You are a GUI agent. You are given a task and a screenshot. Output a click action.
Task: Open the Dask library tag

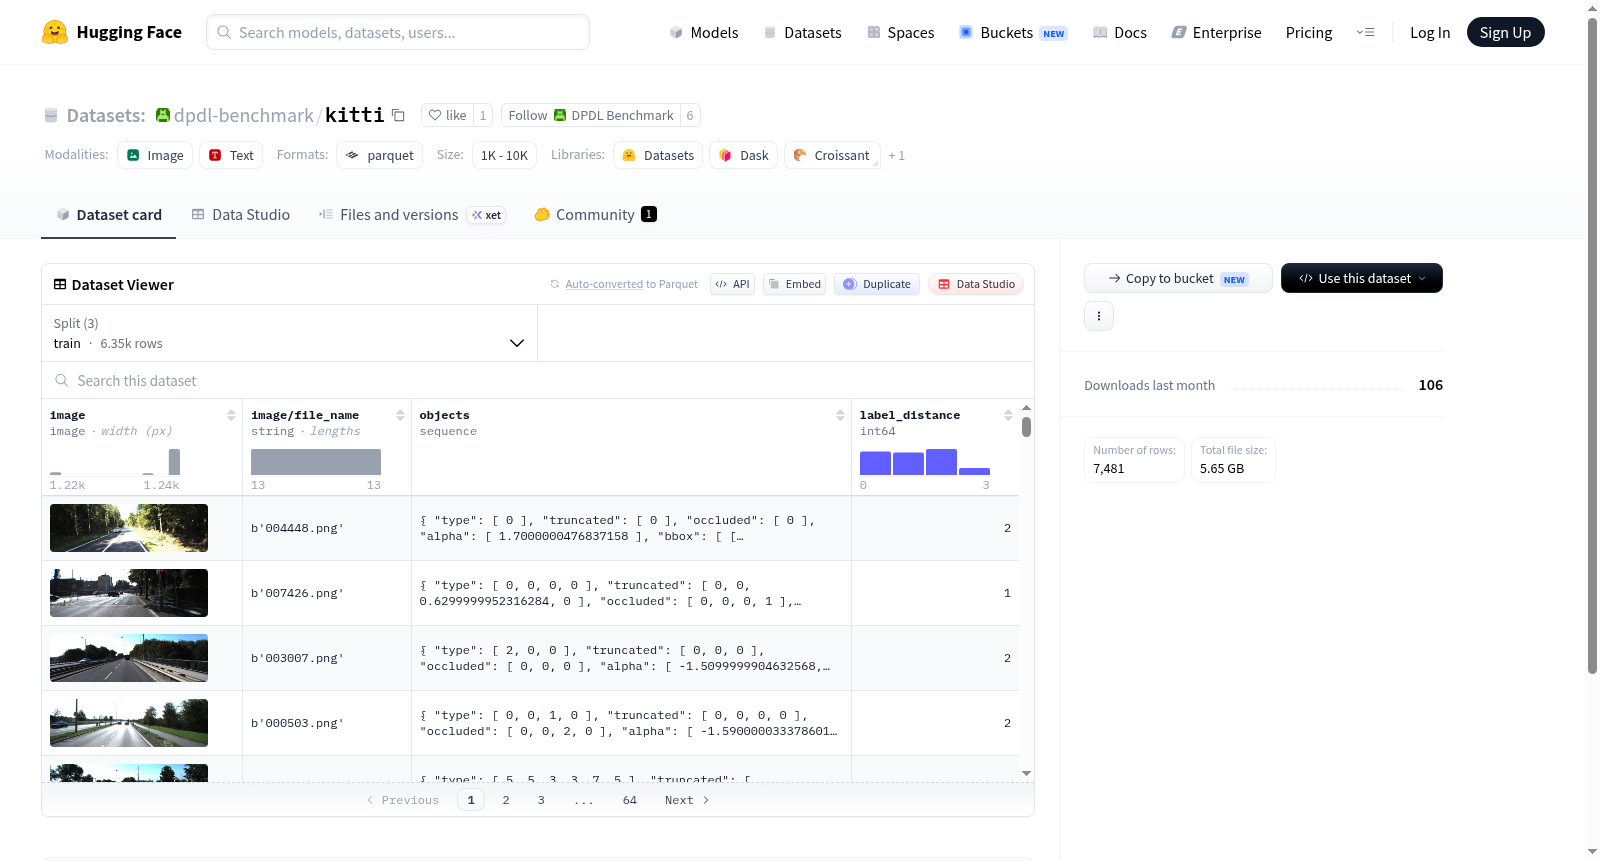(x=743, y=155)
